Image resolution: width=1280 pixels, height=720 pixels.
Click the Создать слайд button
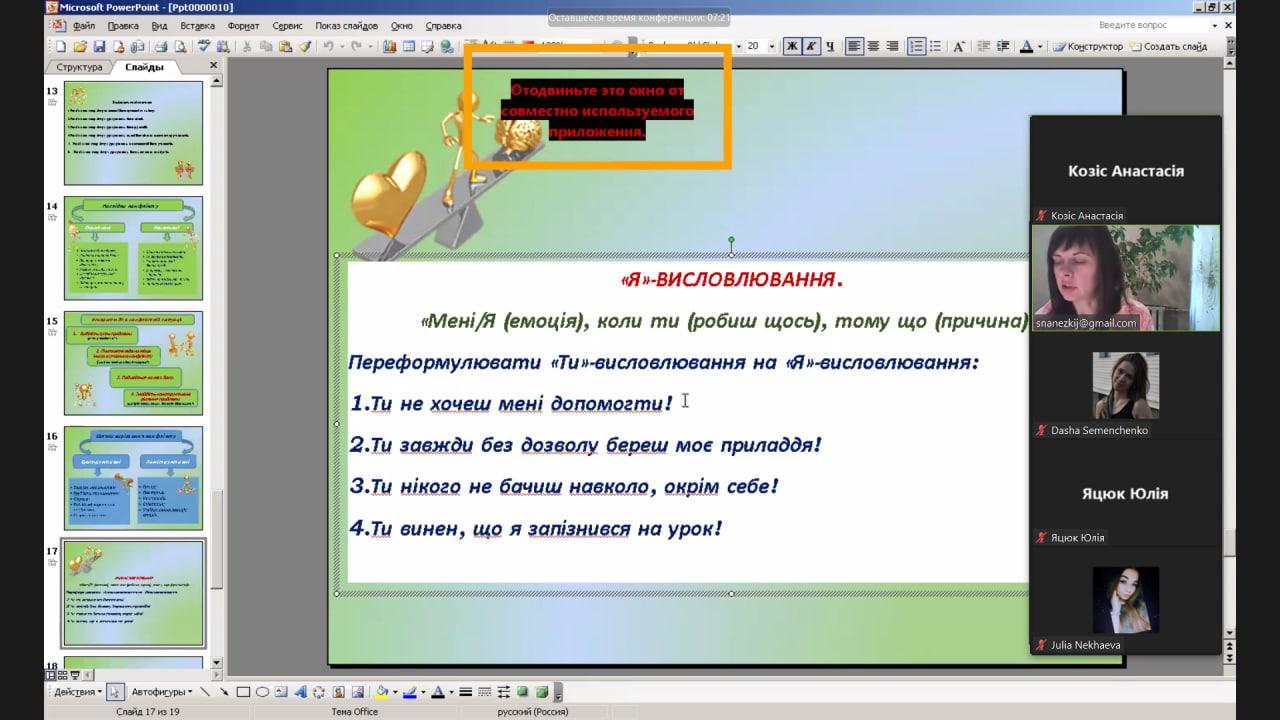(x=1169, y=46)
